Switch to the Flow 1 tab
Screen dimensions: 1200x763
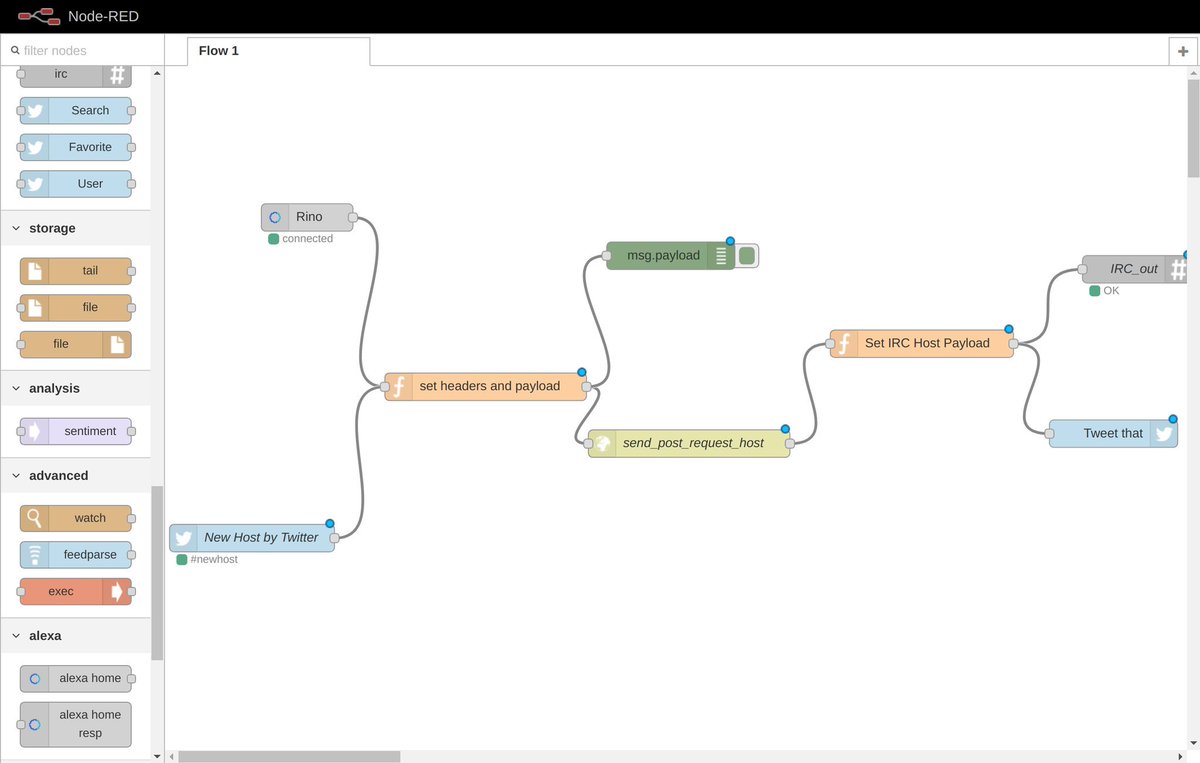pyautogui.click(x=278, y=51)
